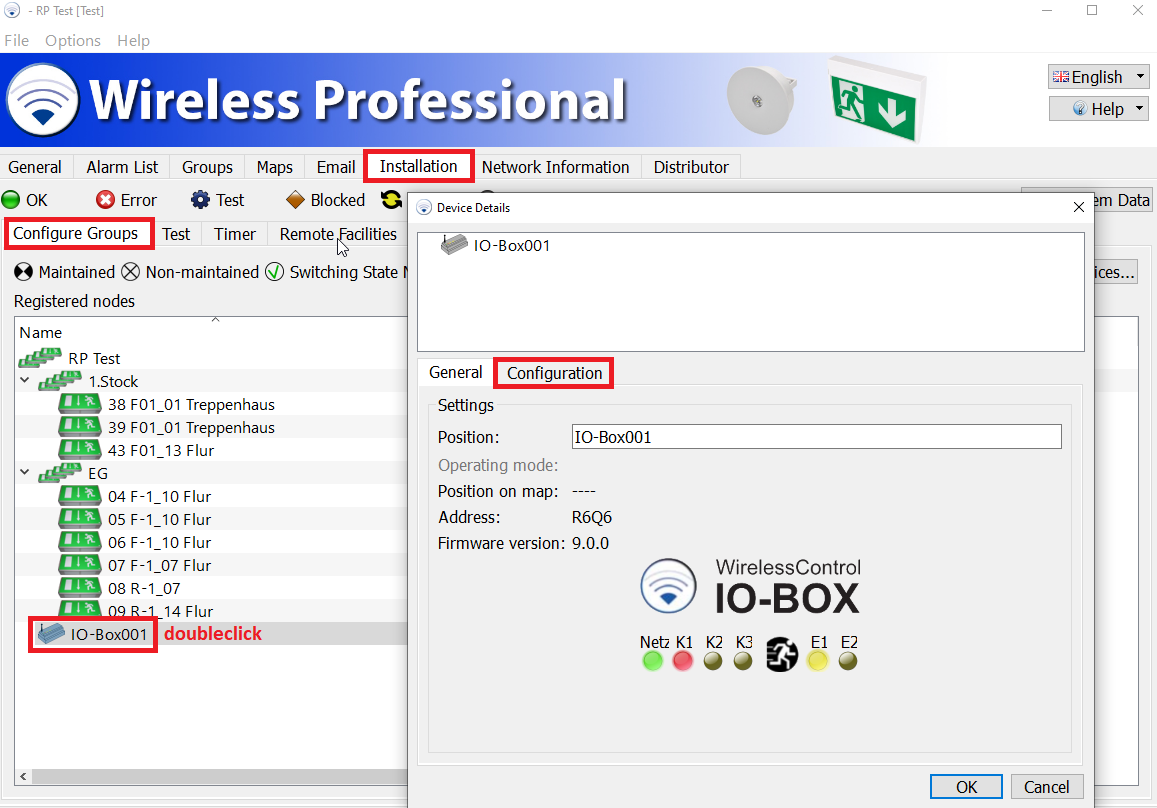Open the Help dropdown button in banner
1157x808 pixels.
[x=1098, y=108]
